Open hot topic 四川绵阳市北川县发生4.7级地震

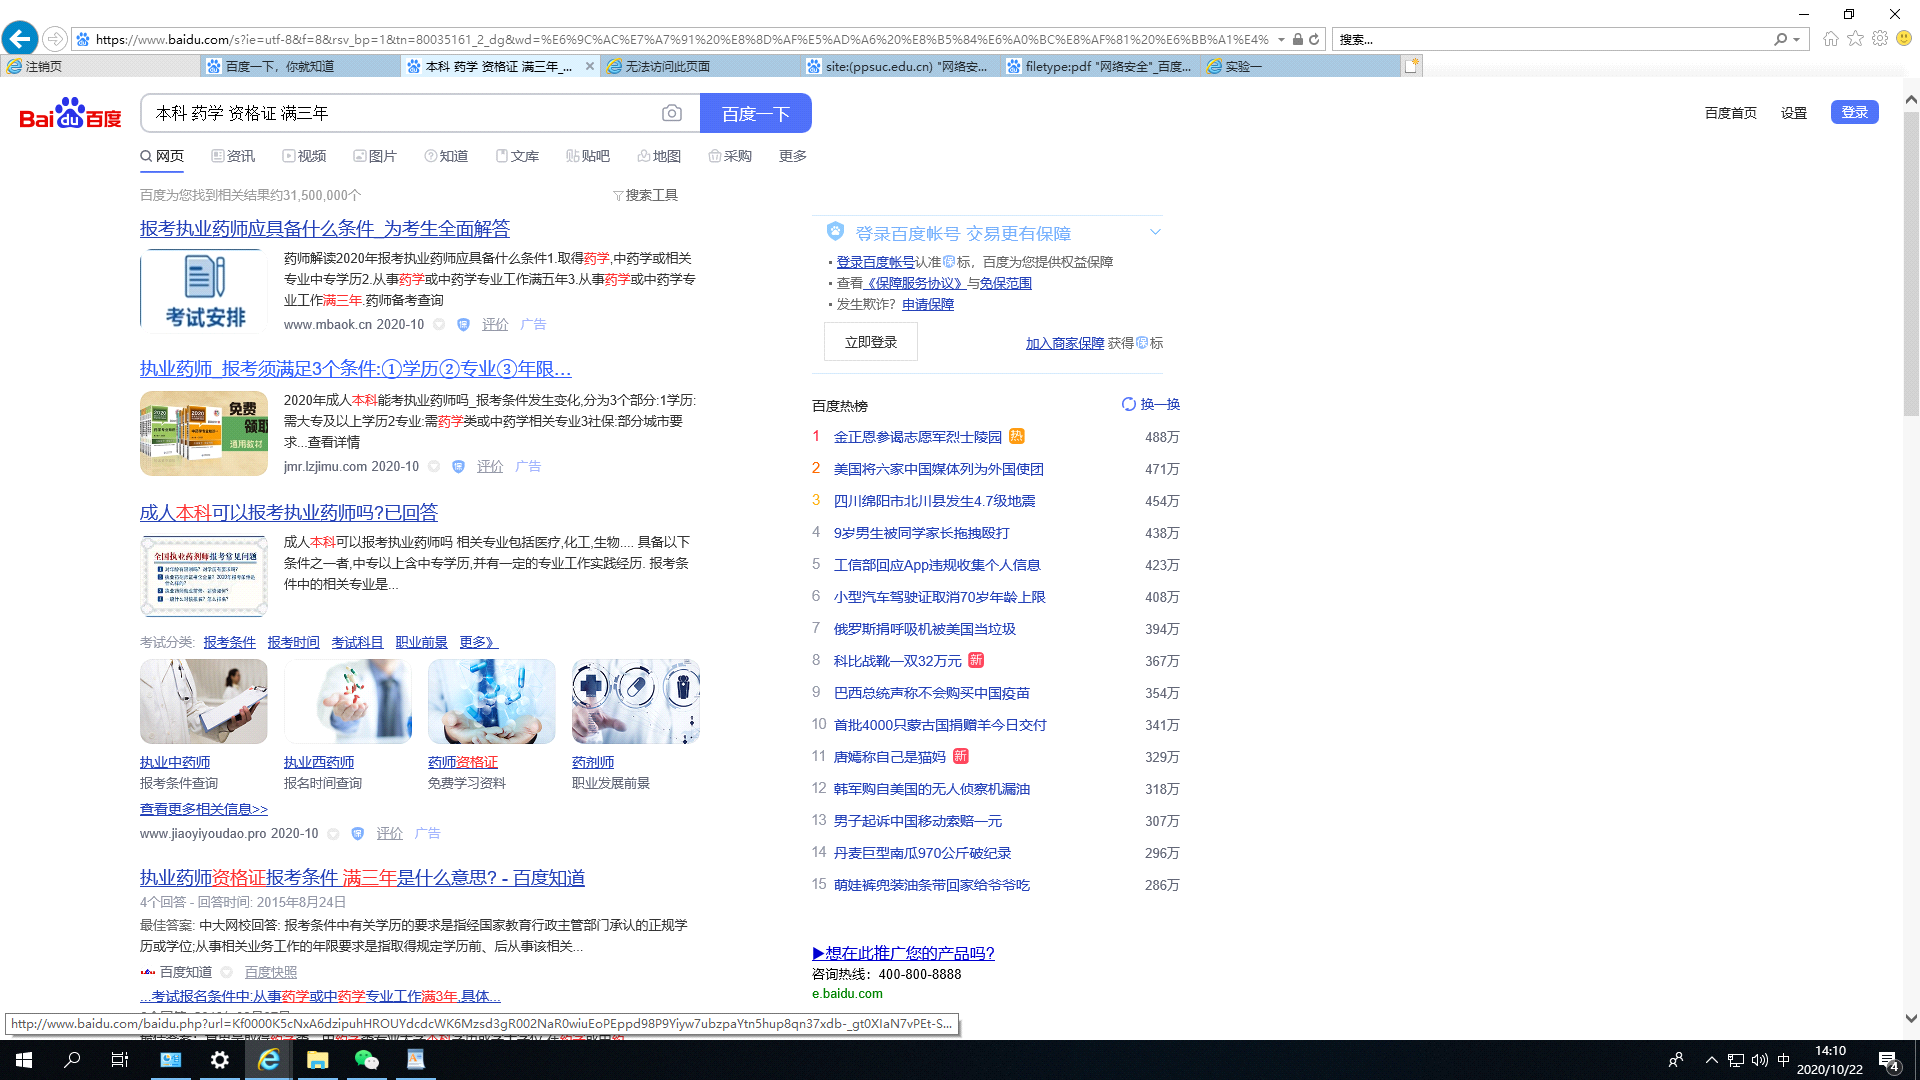click(934, 501)
